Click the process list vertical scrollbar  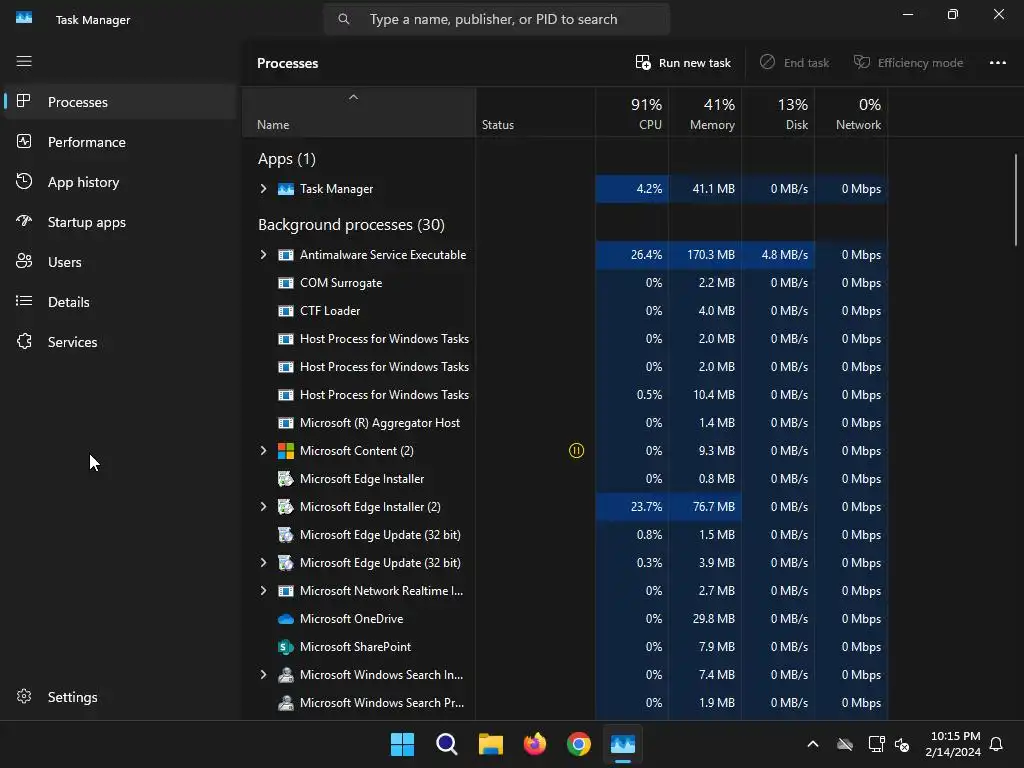click(1016, 200)
